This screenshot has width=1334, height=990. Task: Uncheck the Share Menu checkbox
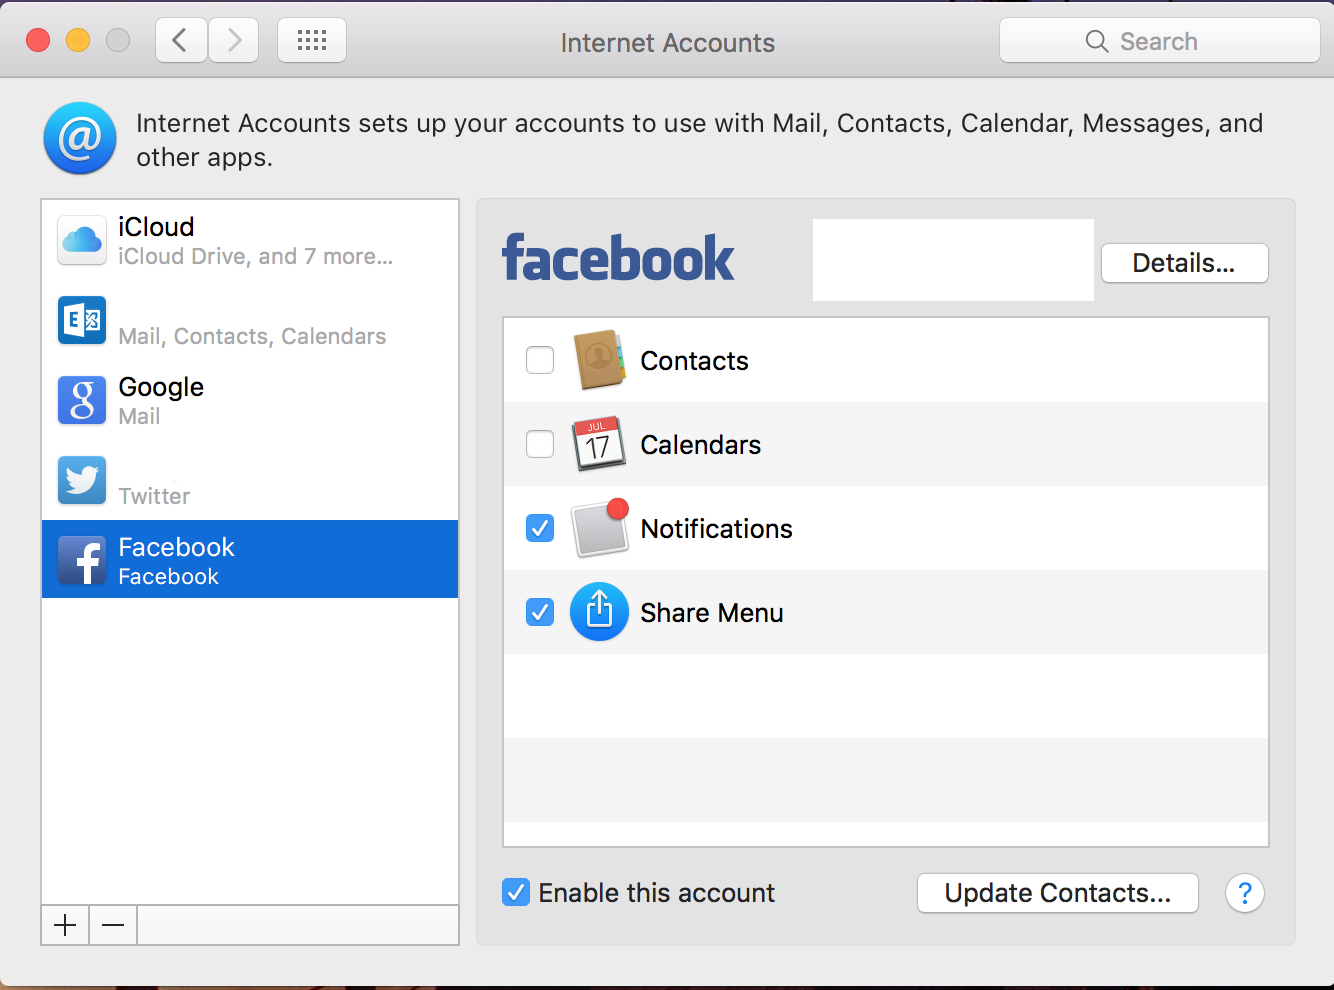click(540, 612)
